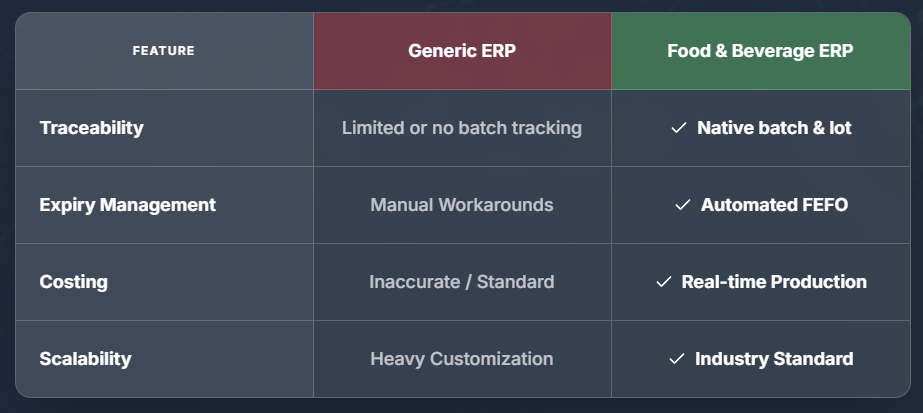This screenshot has width=923, height=413.
Task: Click the Real-time Production text
Action: pos(774,282)
